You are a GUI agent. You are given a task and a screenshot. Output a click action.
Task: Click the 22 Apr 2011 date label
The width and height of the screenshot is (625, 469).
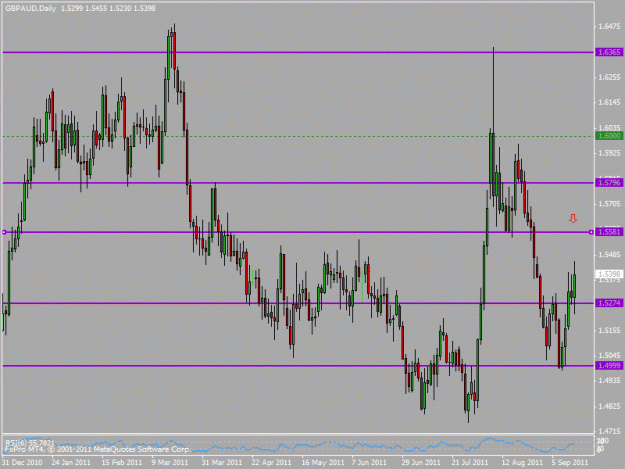tap(271, 462)
